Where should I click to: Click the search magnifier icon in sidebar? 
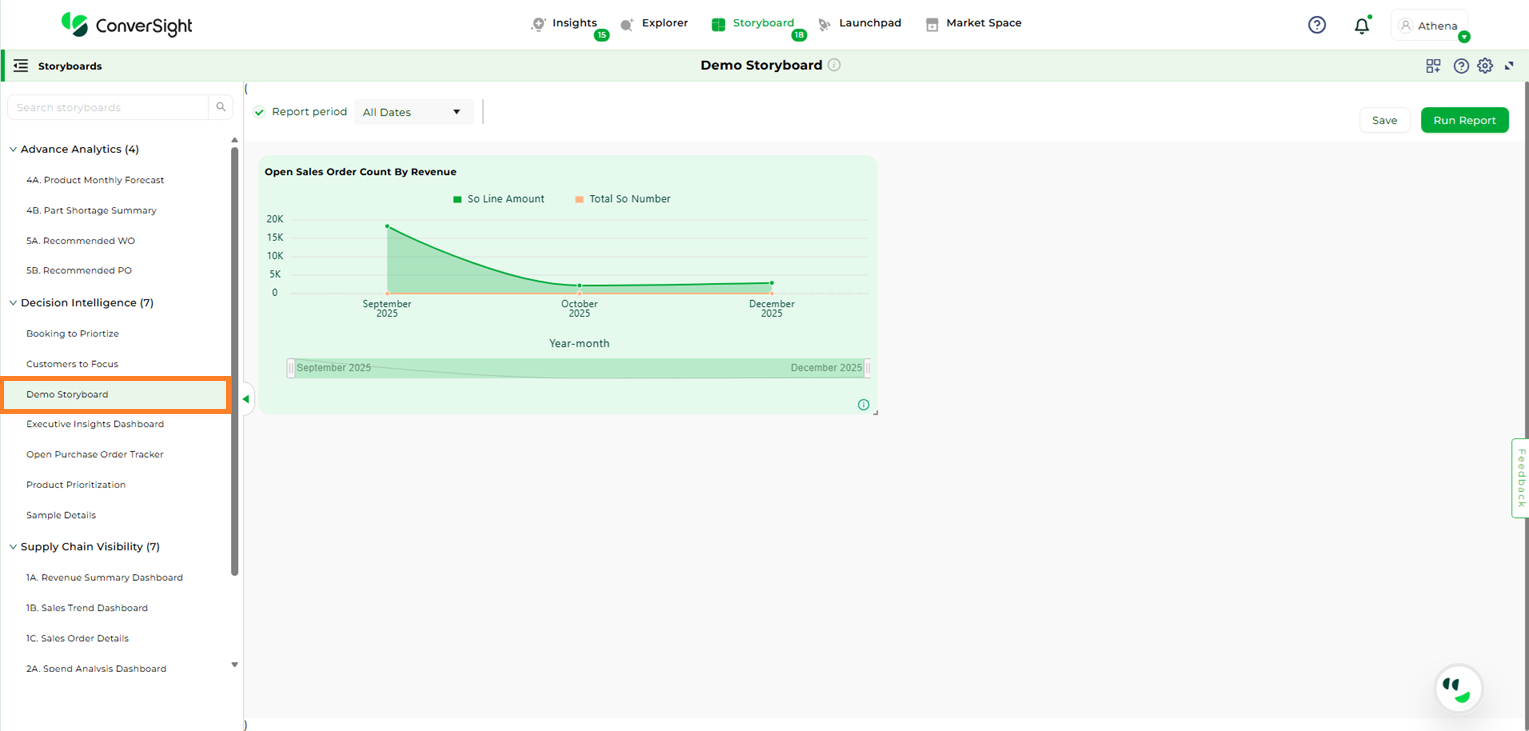[x=221, y=107]
